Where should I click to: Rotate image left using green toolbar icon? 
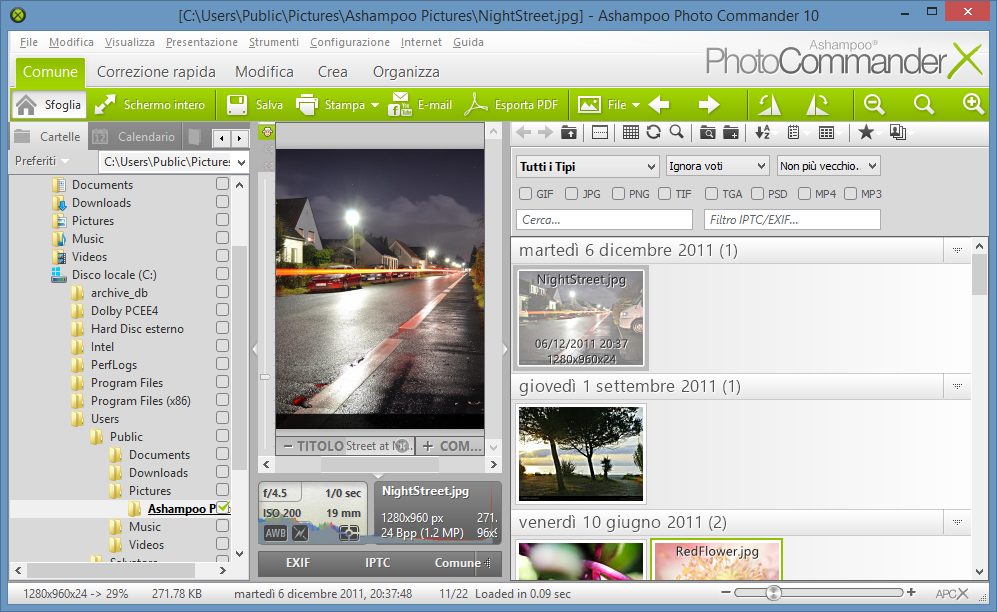tap(769, 105)
